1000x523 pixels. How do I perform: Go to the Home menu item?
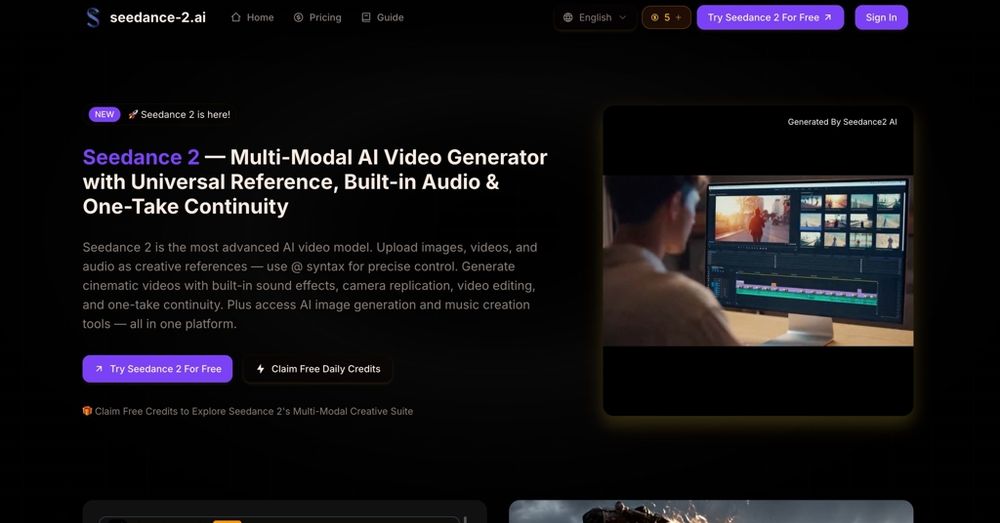click(253, 17)
